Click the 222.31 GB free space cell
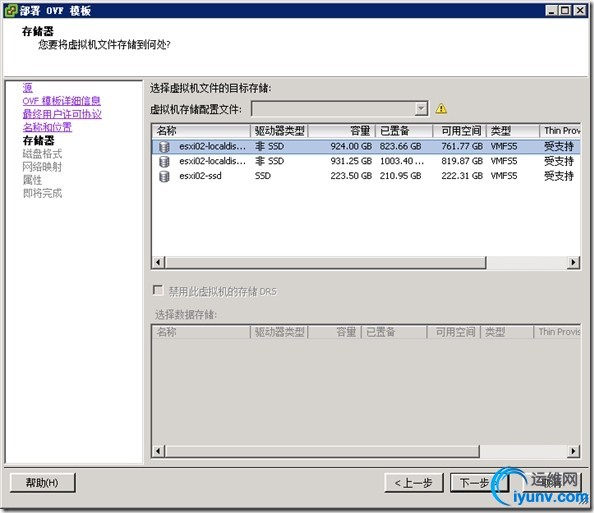Viewport: 594px width, 513px height. click(x=462, y=176)
